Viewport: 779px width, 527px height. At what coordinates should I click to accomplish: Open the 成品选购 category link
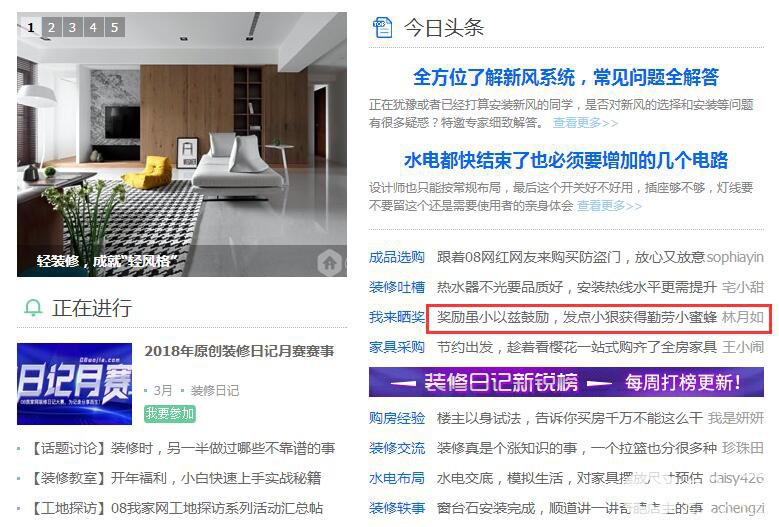coord(396,257)
